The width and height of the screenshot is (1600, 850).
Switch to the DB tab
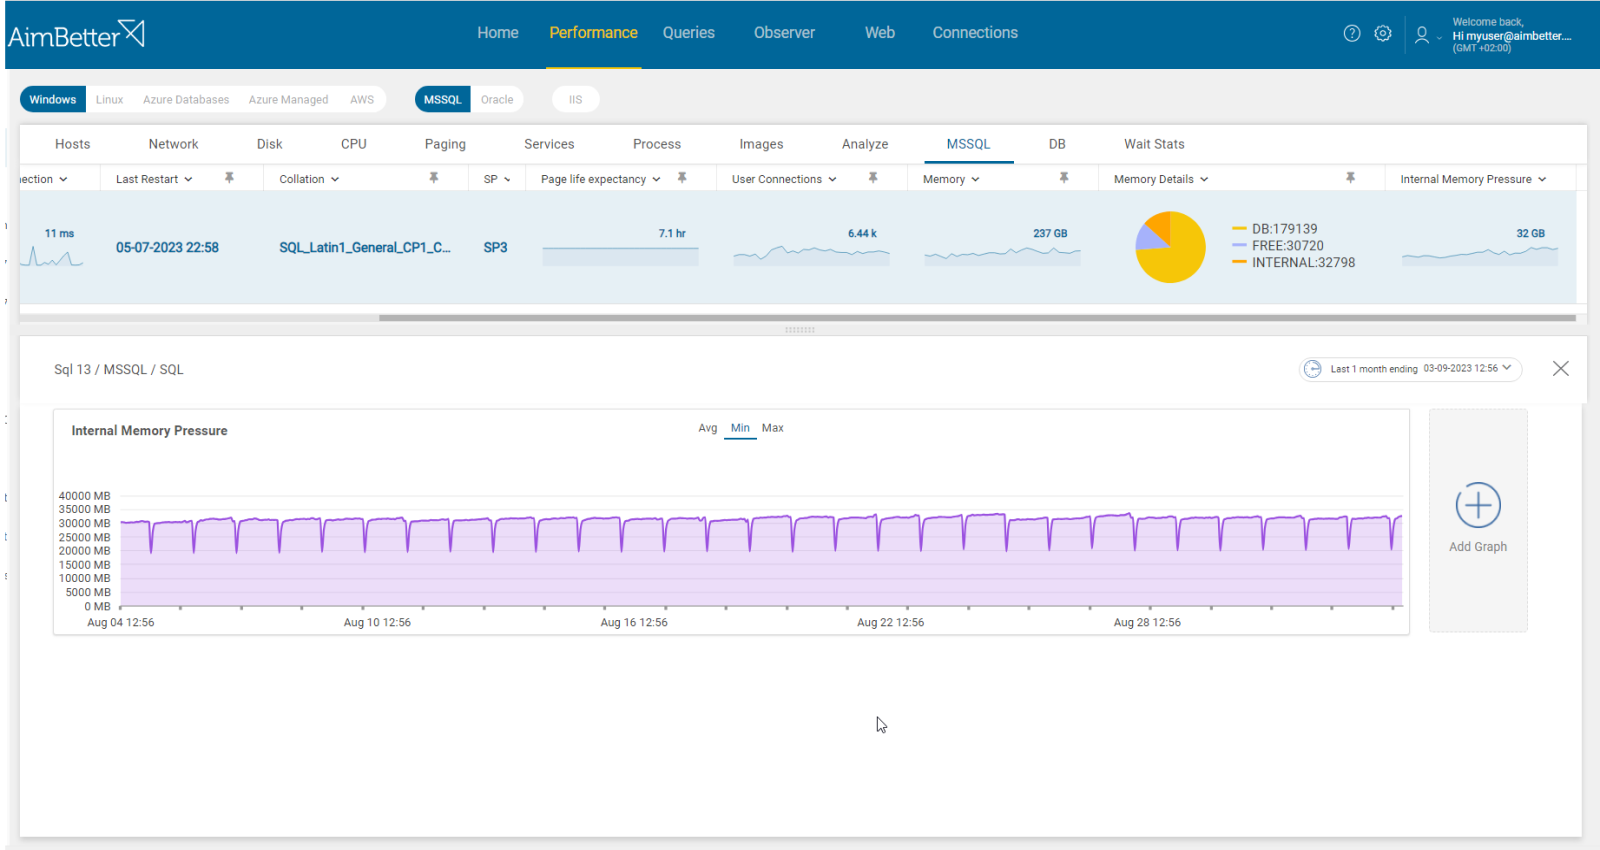point(1057,144)
